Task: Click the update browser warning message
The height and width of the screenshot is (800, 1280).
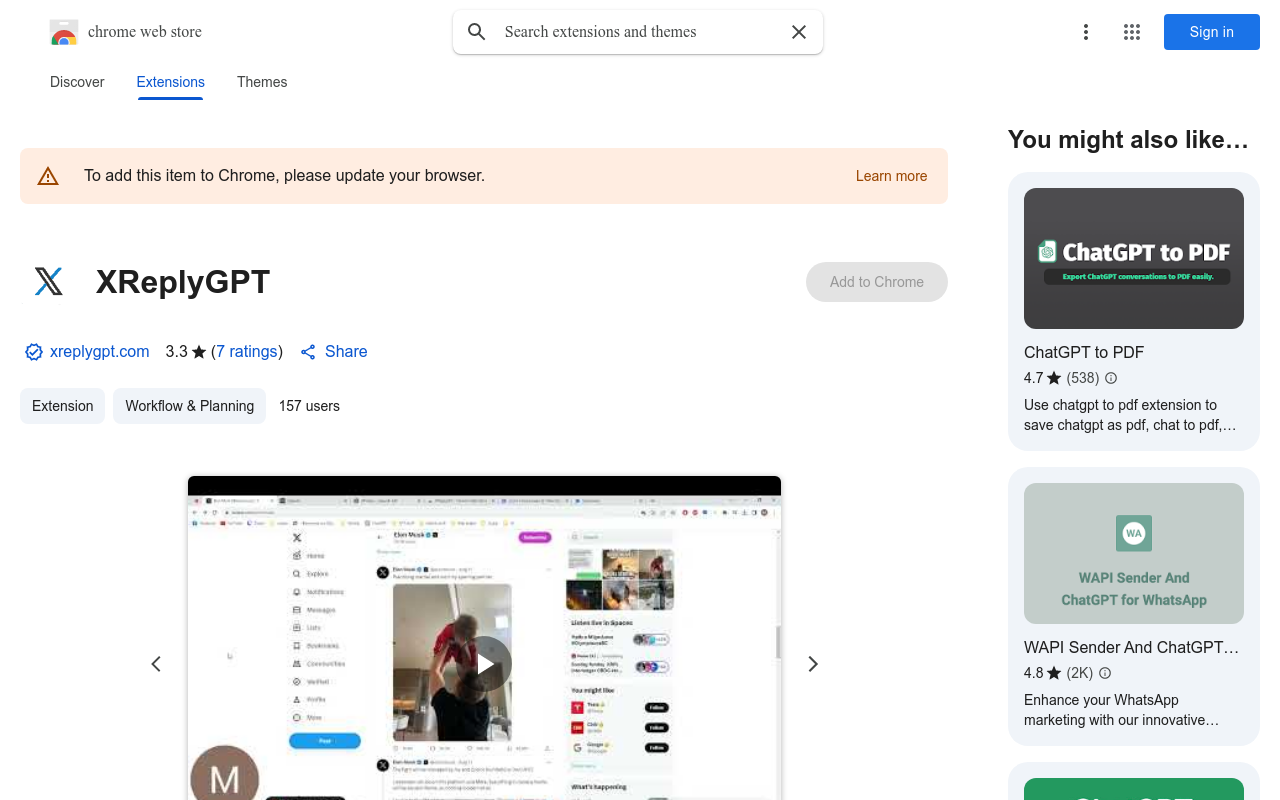Action: pyautogui.click(x=284, y=176)
